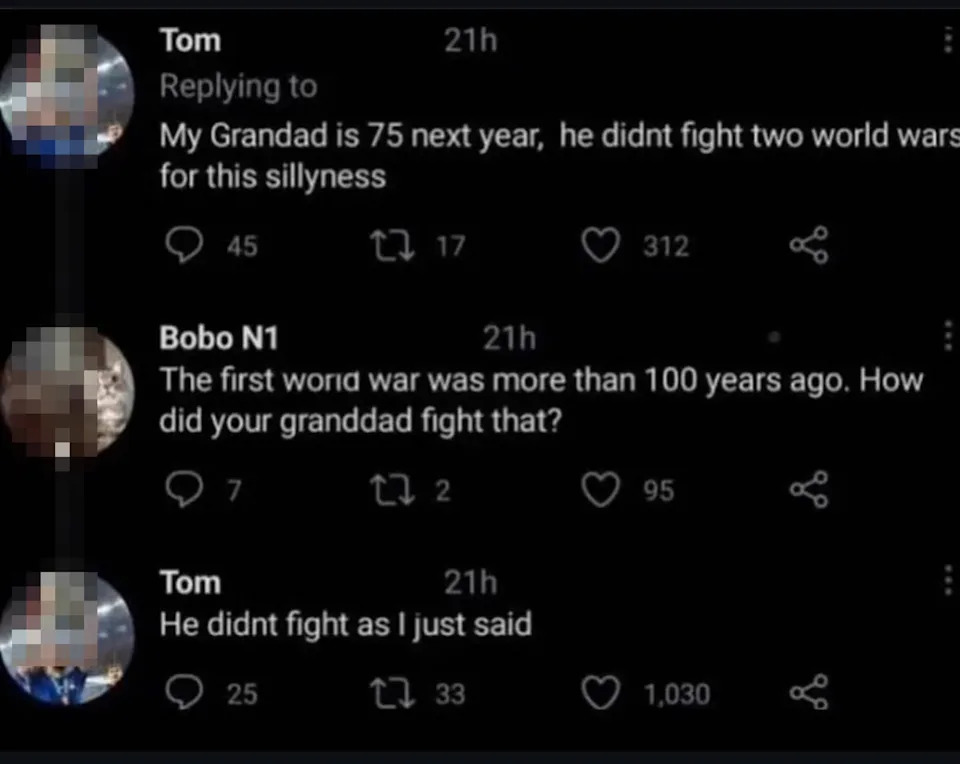Viewport: 960px width, 764px height.
Task: Open more options for Tom's first tweet
Action: pyautogui.click(x=947, y=40)
